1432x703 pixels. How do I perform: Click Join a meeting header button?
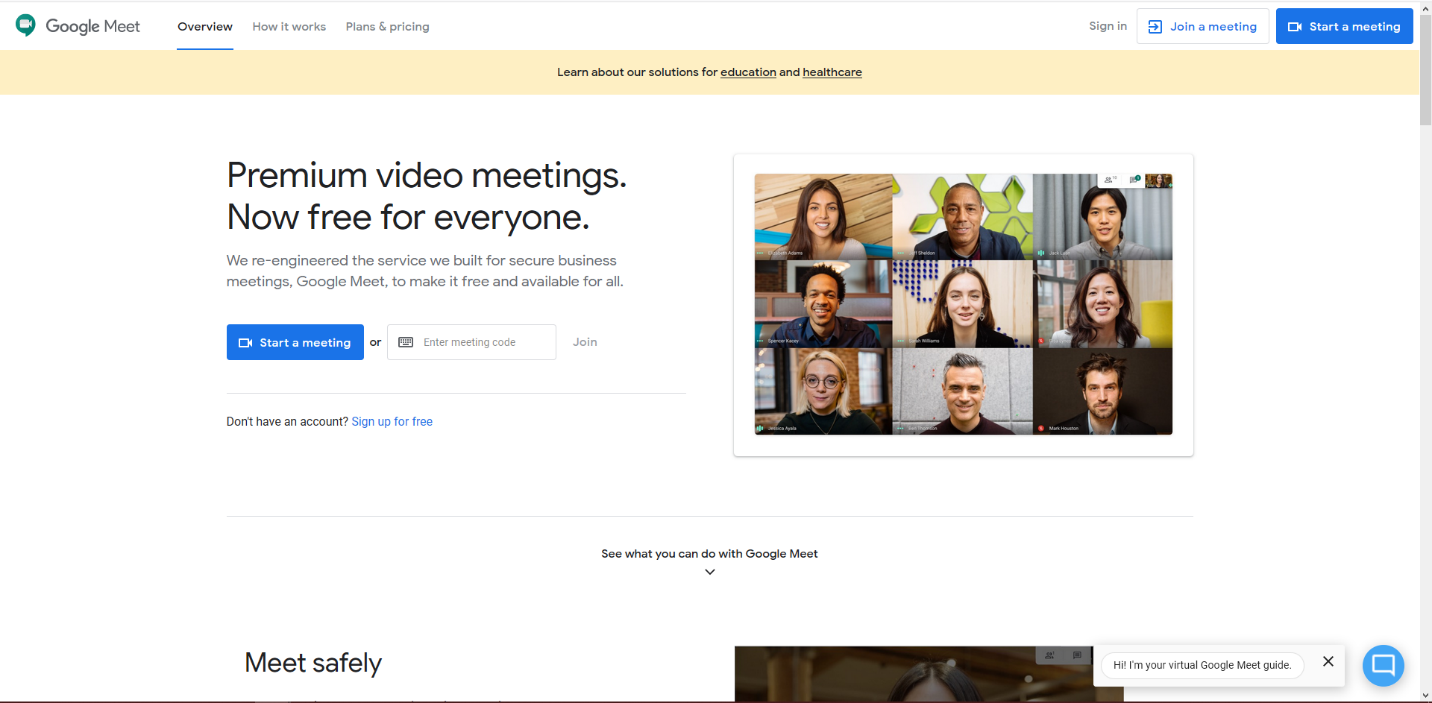[x=1202, y=26]
